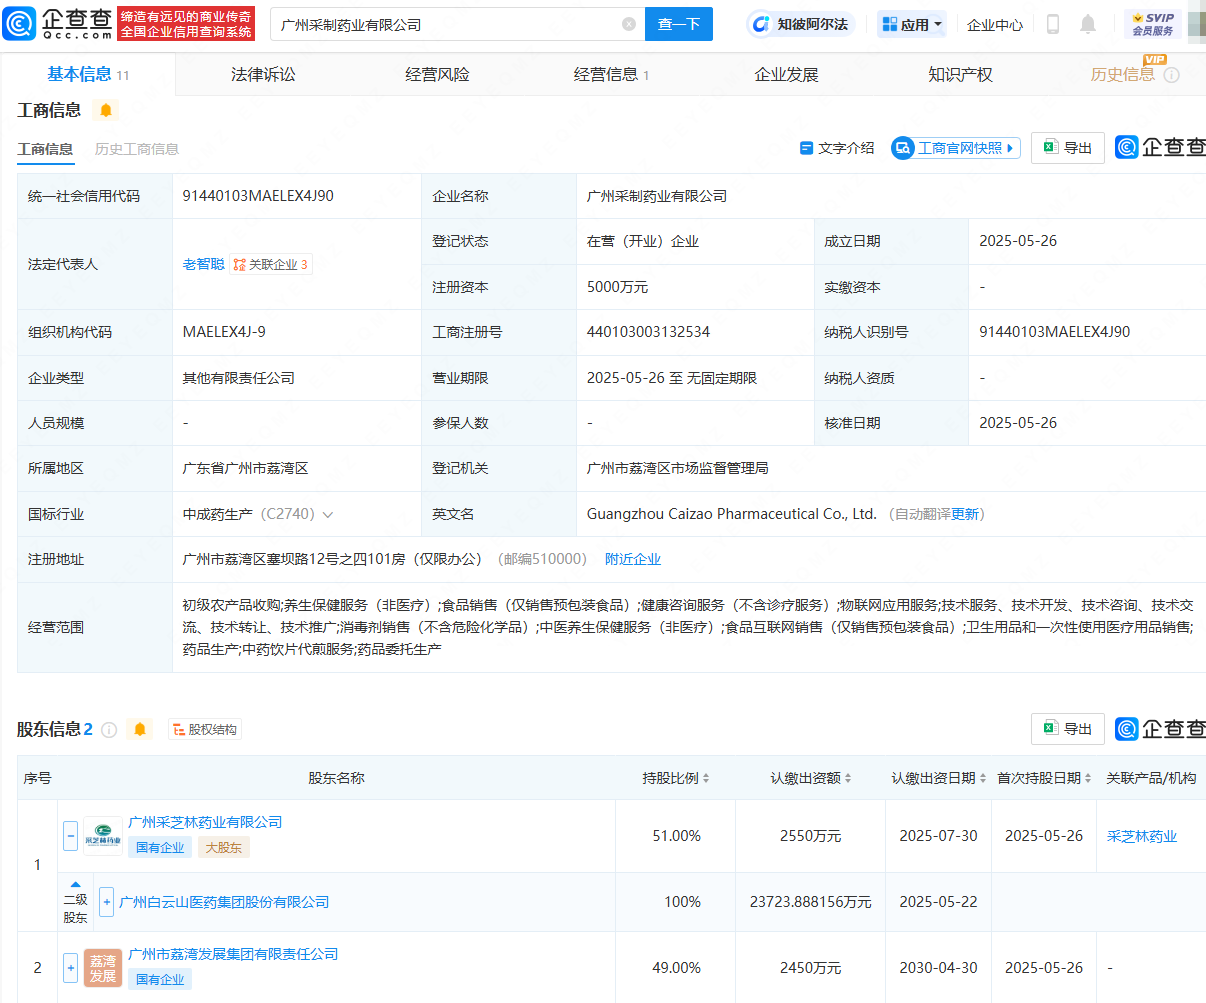This screenshot has height=1003, width=1206.
Task: Click 导出 button in 工商信息 section
Action: click(1068, 148)
